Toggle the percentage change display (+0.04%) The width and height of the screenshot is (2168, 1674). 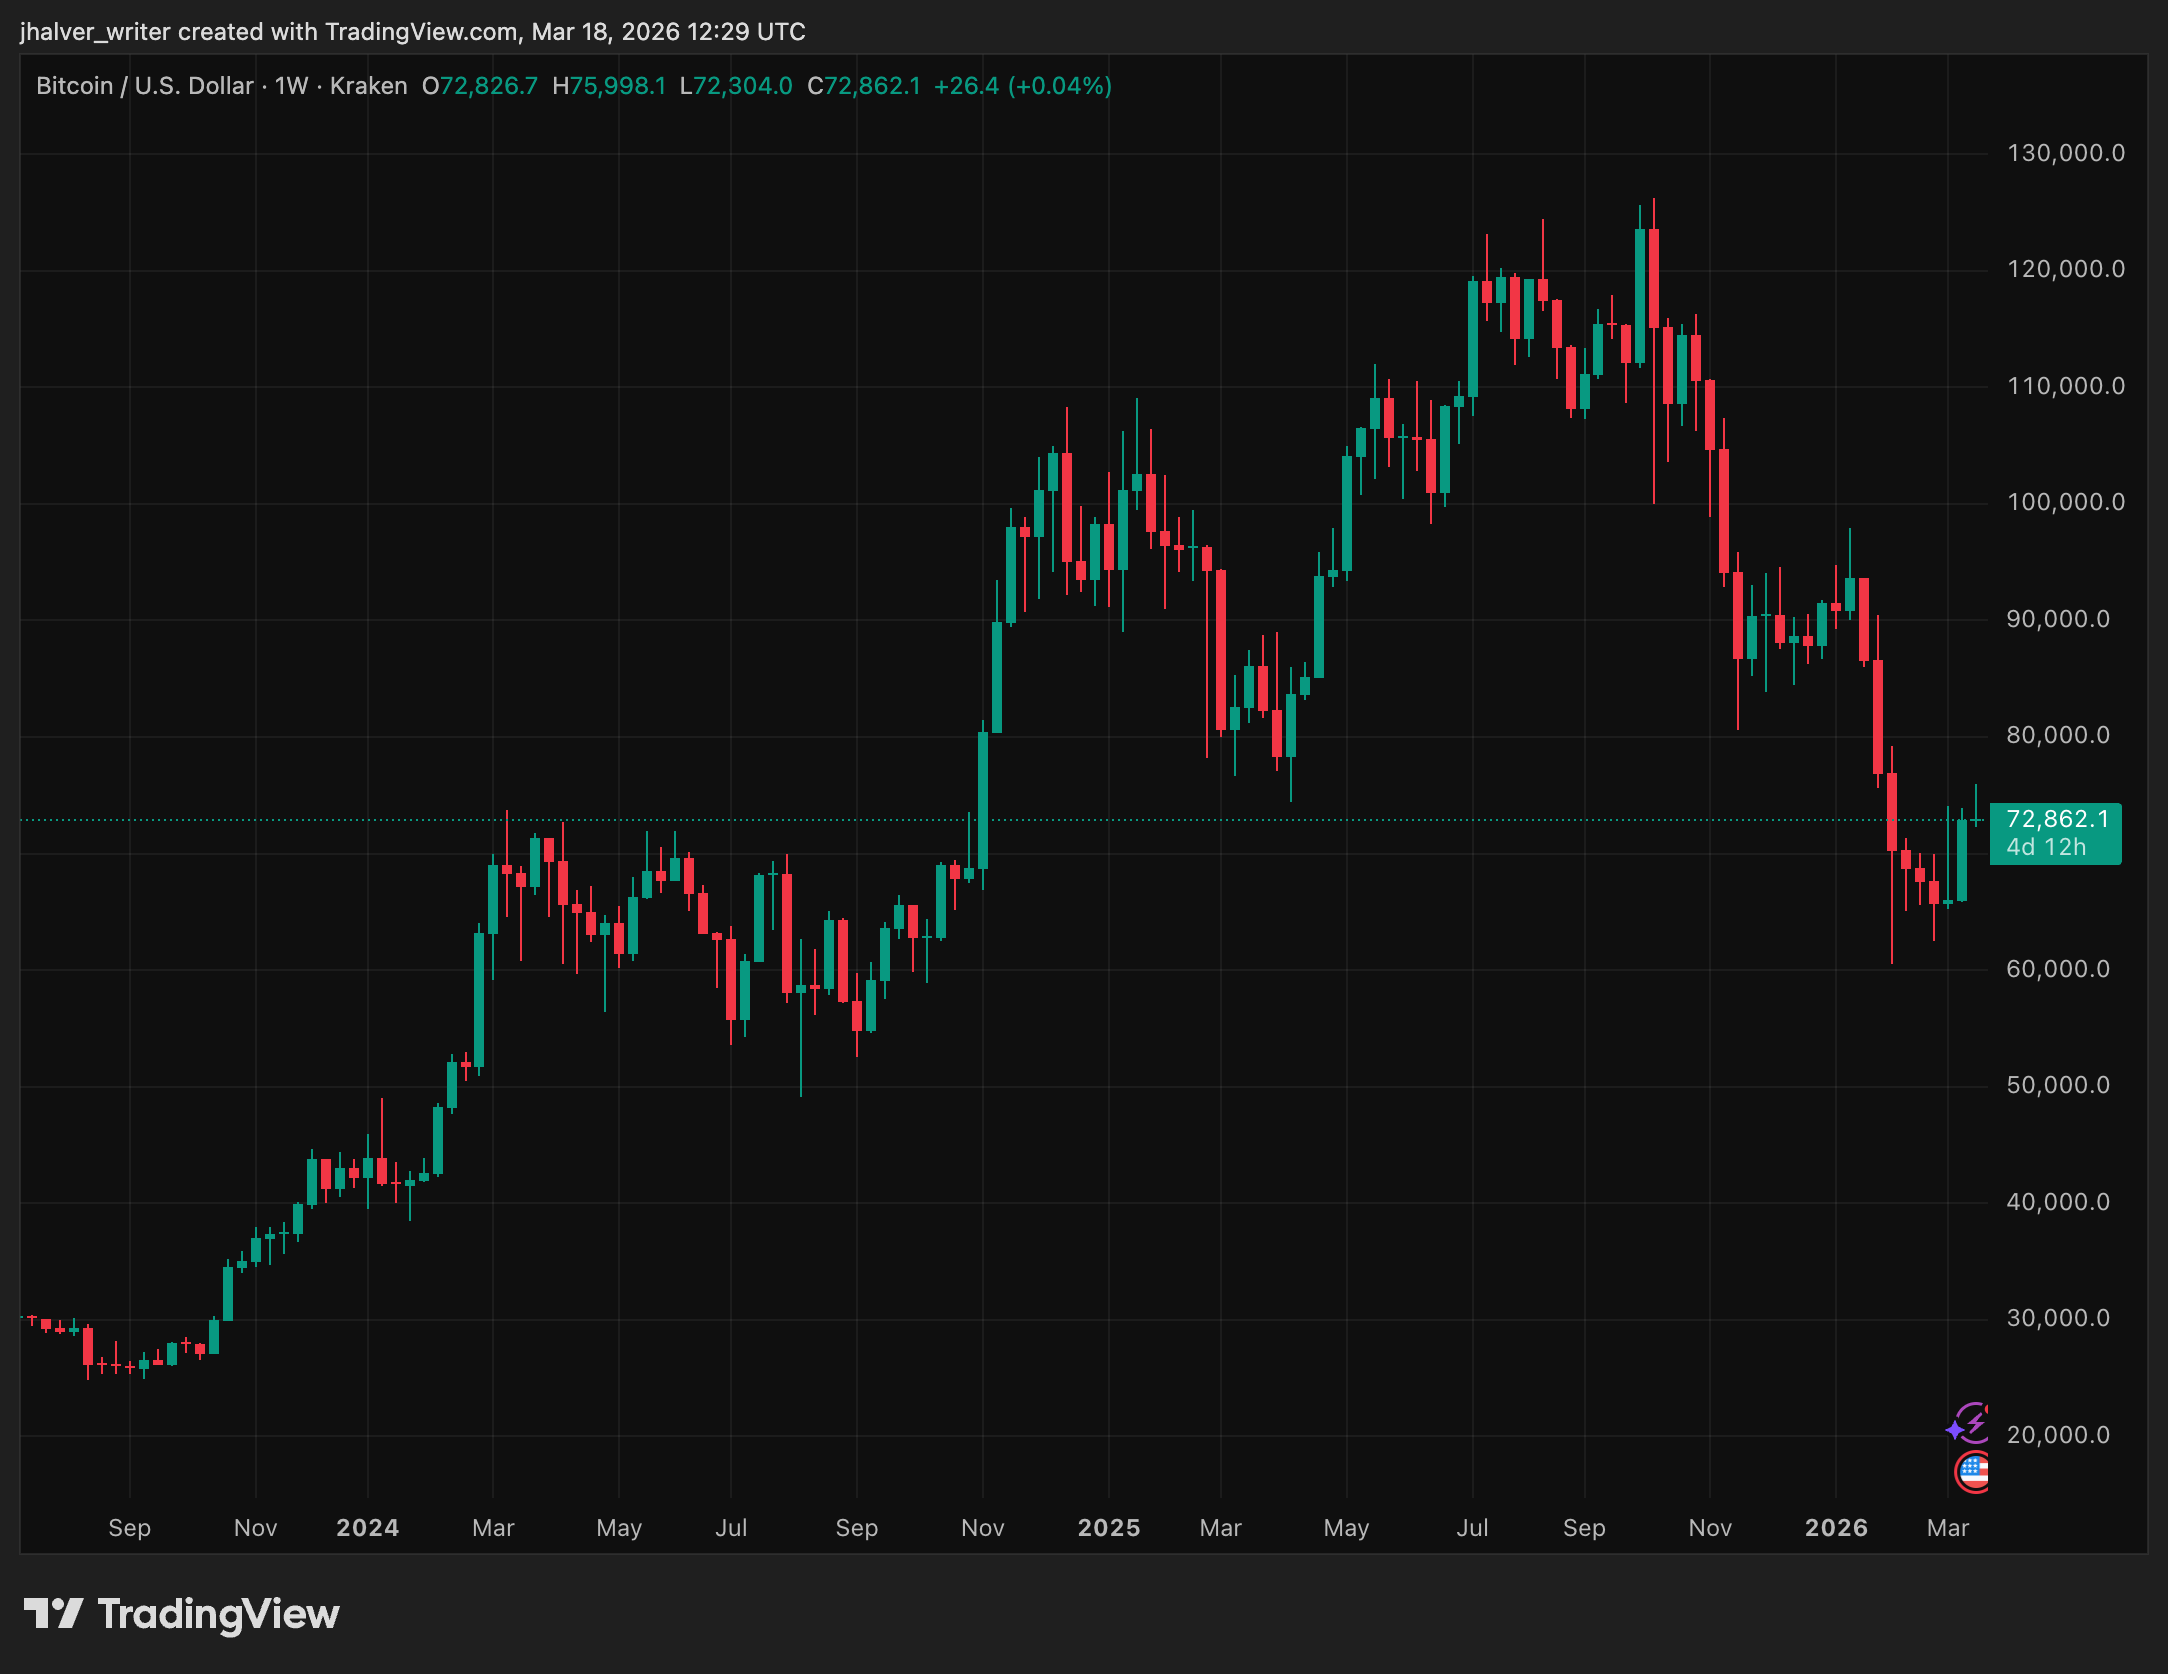[x=1060, y=86]
